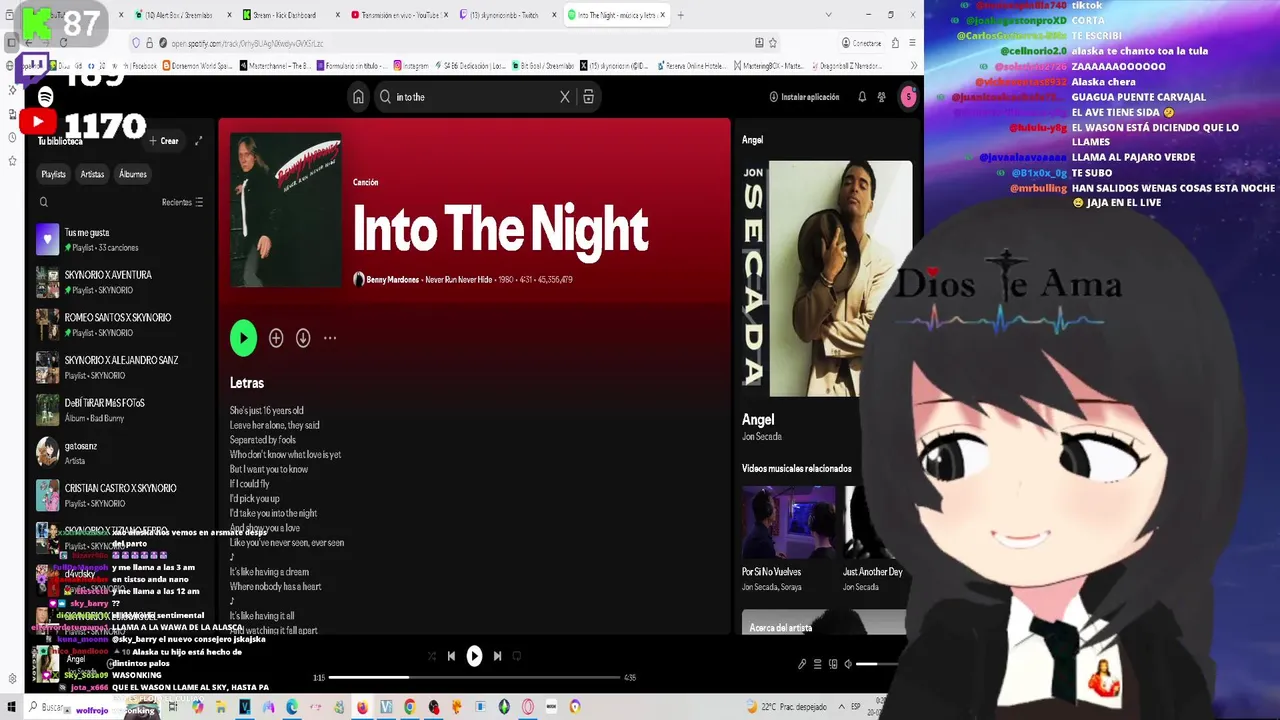The height and width of the screenshot is (720, 1280).
Task: Search within your library magnifier icon
Action: coord(43,202)
